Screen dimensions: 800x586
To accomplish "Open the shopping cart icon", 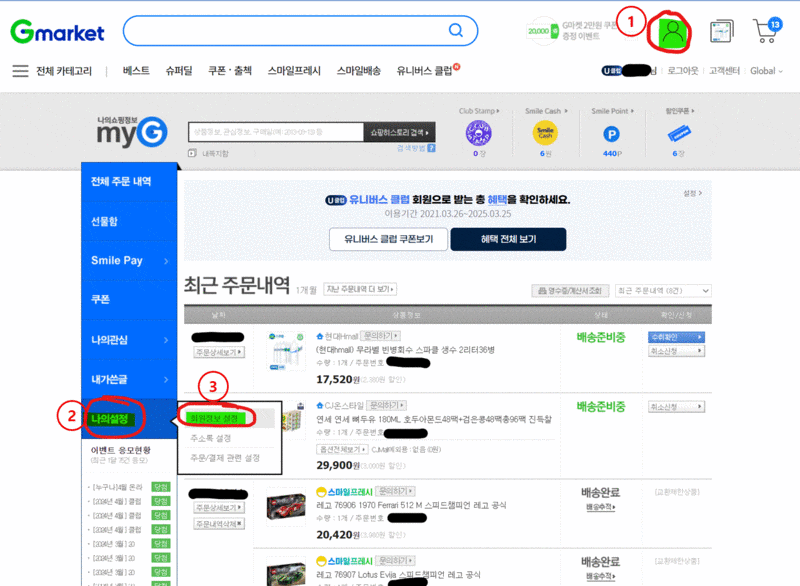I will pos(767,31).
